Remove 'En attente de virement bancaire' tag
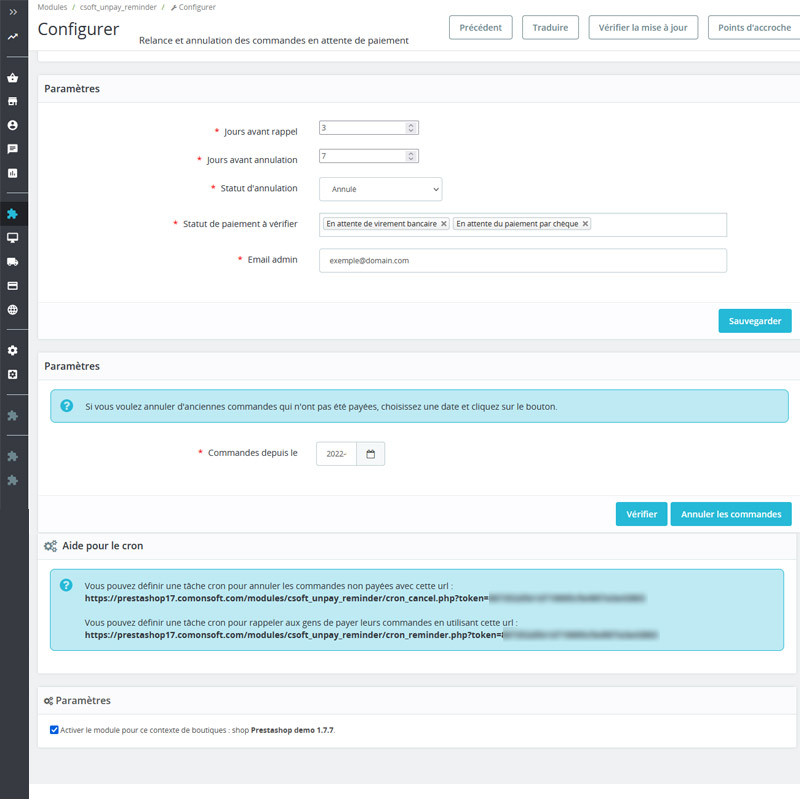The height and width of the screenshot is (800, 800). coord(444,224)
